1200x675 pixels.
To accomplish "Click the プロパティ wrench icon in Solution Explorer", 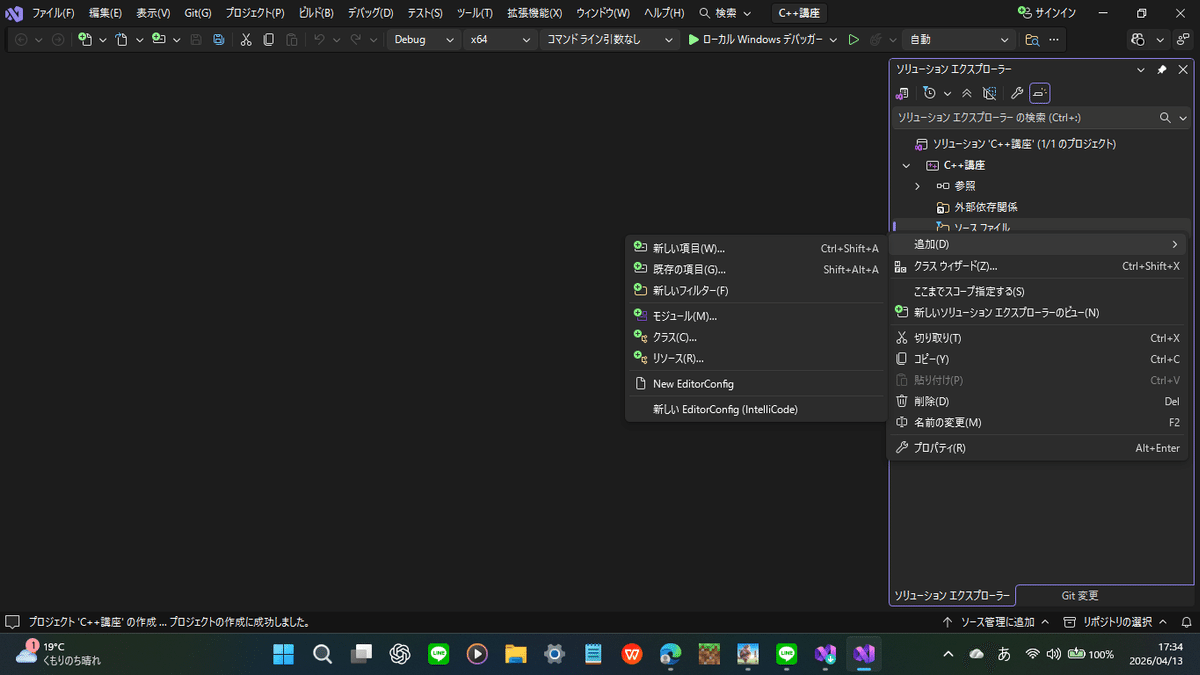I will coord(1016,92).
